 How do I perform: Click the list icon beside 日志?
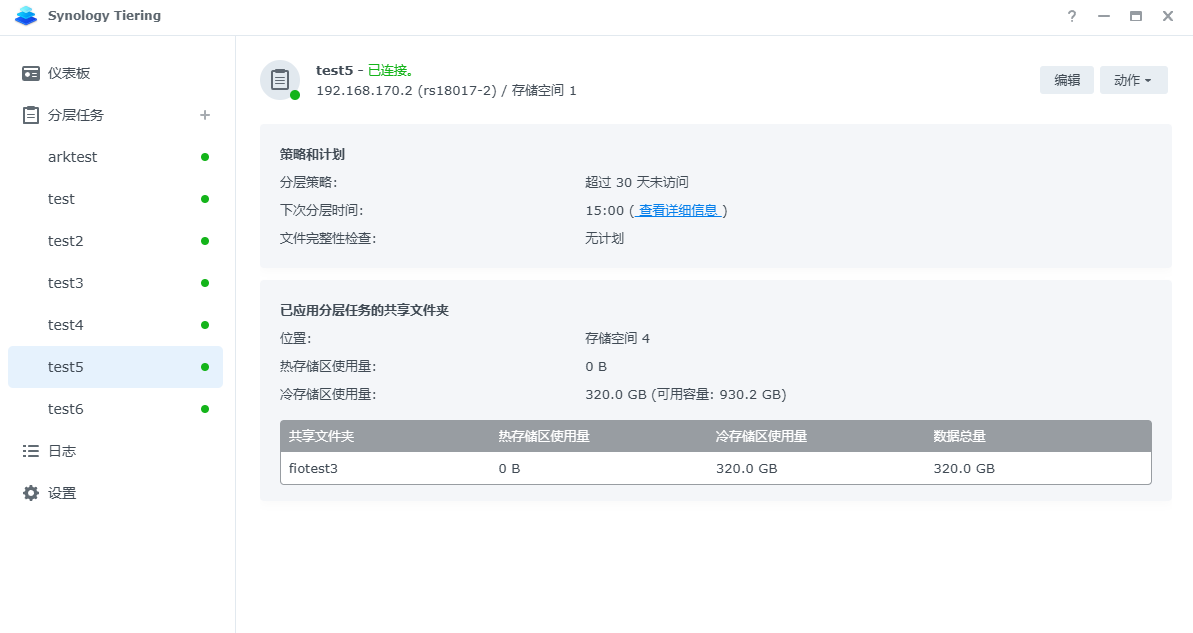tap(31, 451)
